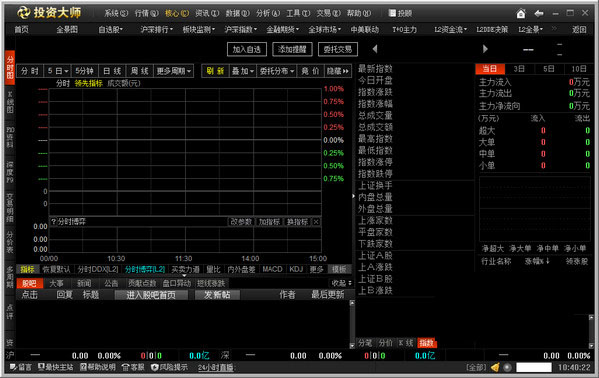
Task: Select 周线 chart period
Action: pyautogui.click(x=139, y=71)
